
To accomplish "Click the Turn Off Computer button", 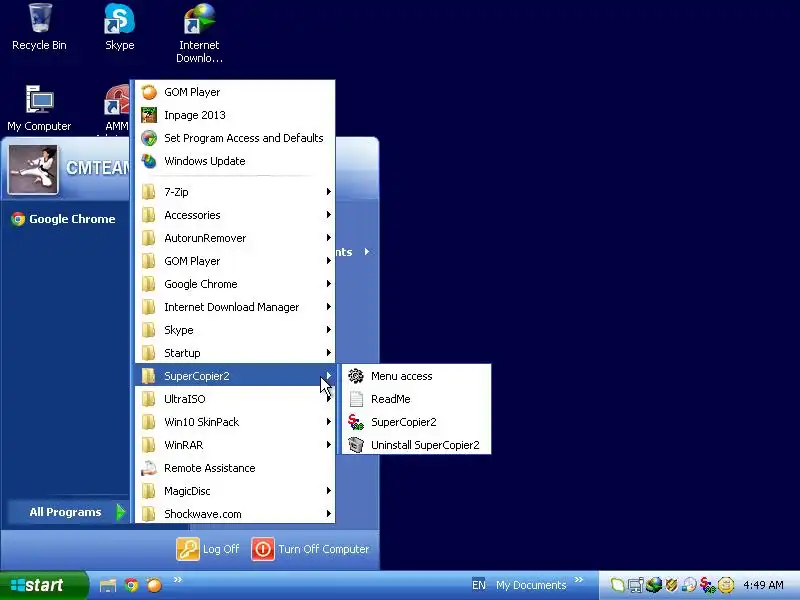I will click(x=310, y=549).
